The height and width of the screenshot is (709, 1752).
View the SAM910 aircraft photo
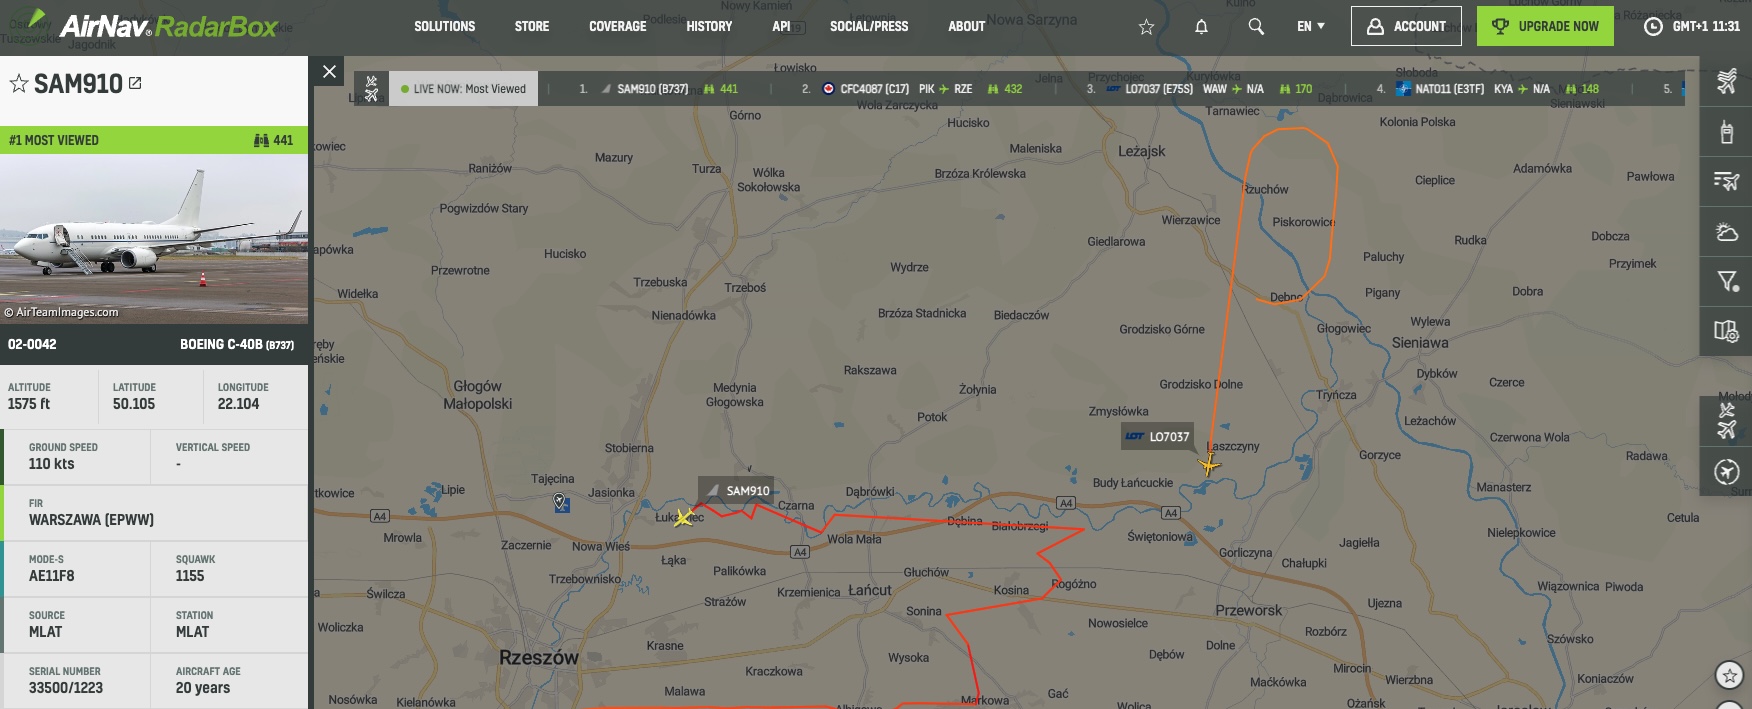click(154, 238)
